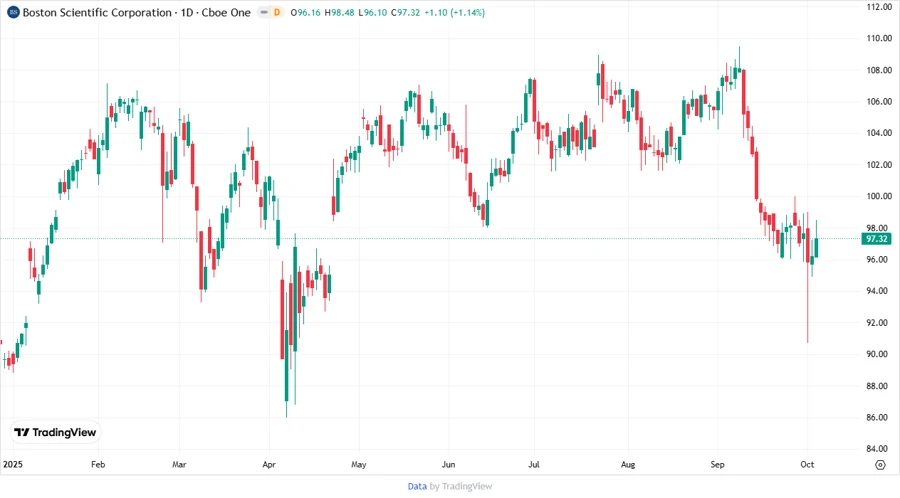Select the Sep label on time axis

click(x=718, y=465)
